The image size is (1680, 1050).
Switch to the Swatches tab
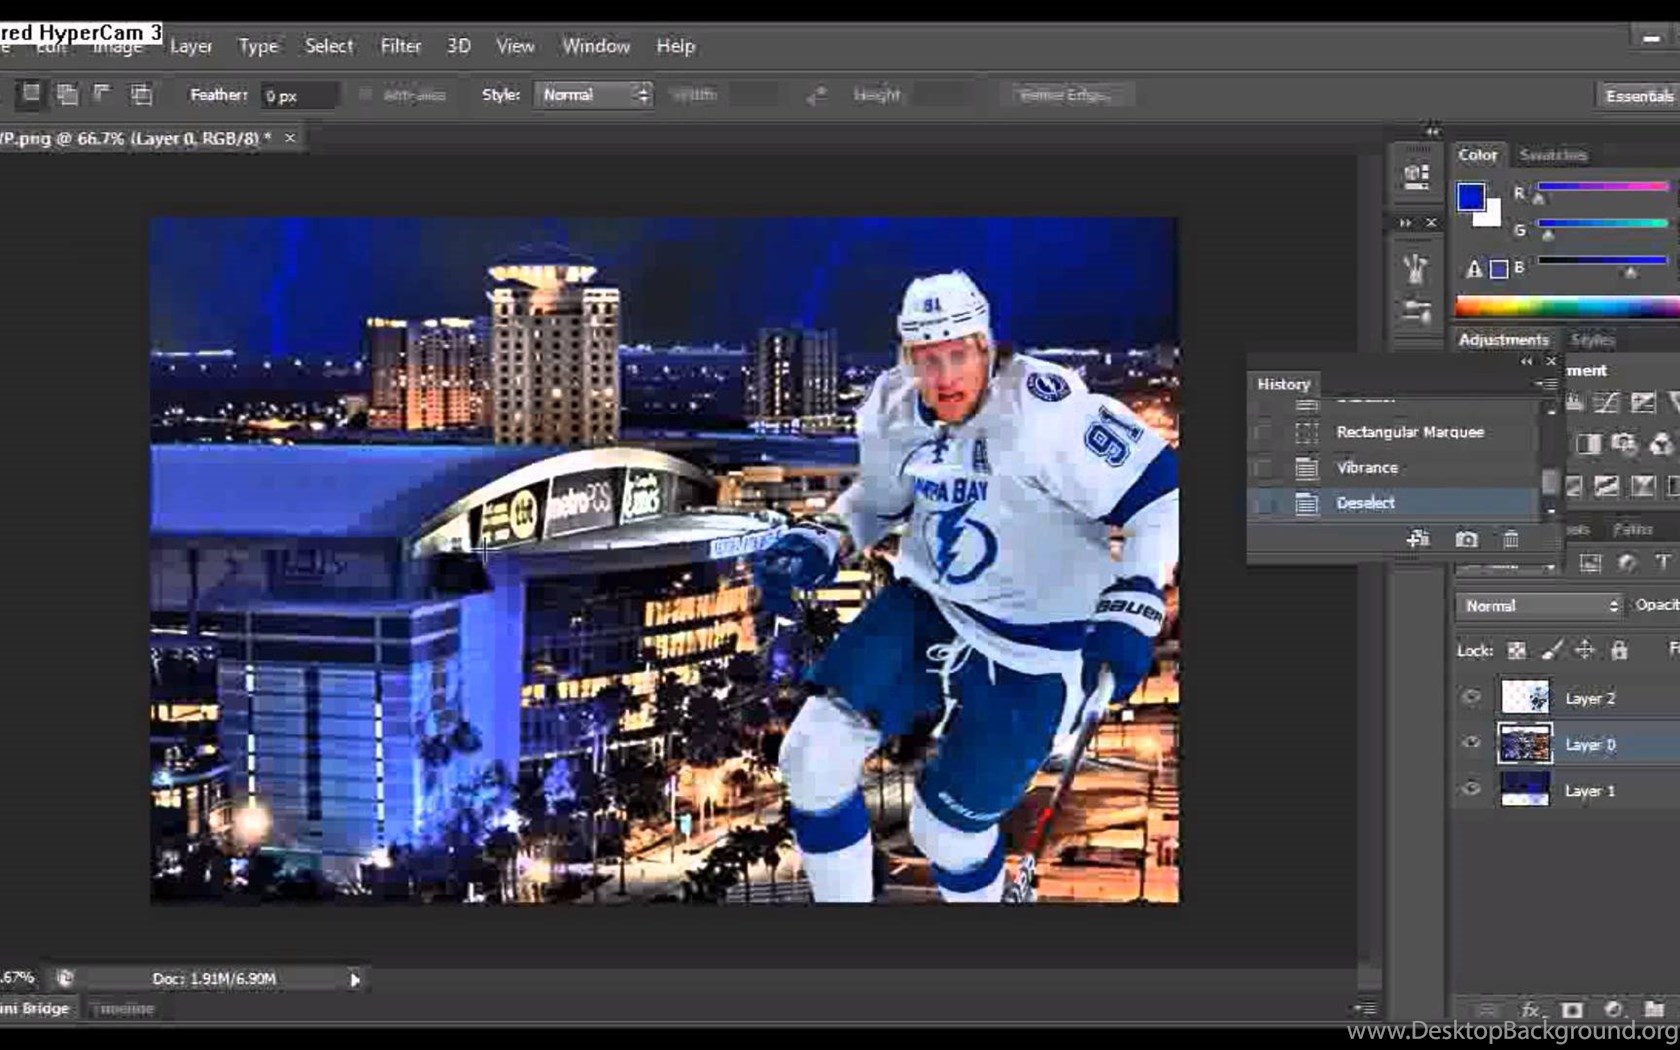(1553, 155)
